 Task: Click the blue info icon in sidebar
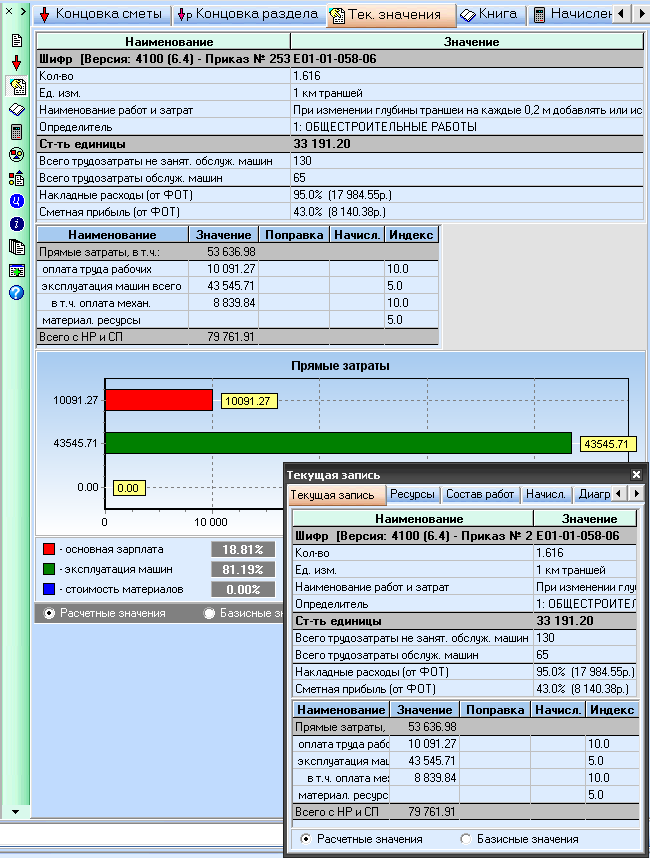pyautogui.click(x=16, y=224)
